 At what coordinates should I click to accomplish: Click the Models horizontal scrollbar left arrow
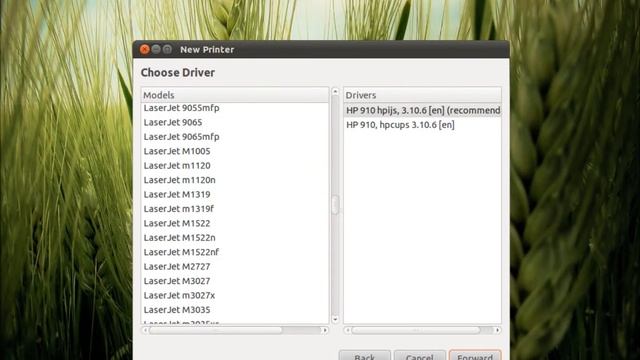click(145, 330)
